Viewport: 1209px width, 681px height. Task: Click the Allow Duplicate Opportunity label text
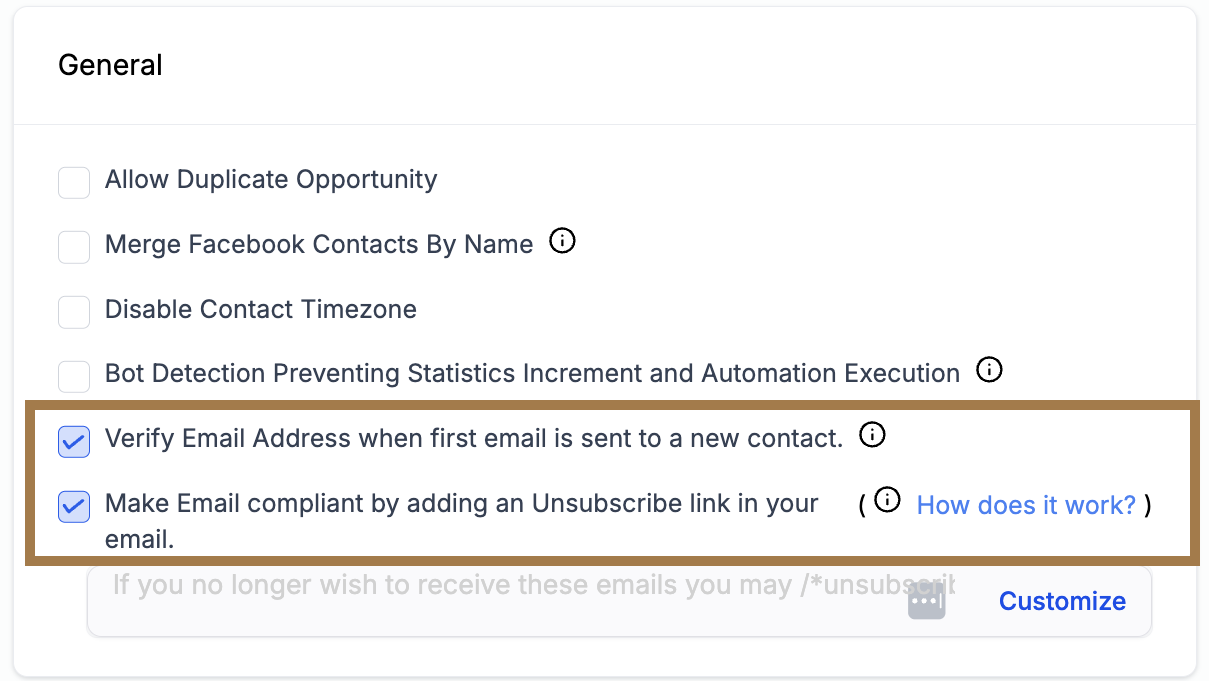[271, 180]
